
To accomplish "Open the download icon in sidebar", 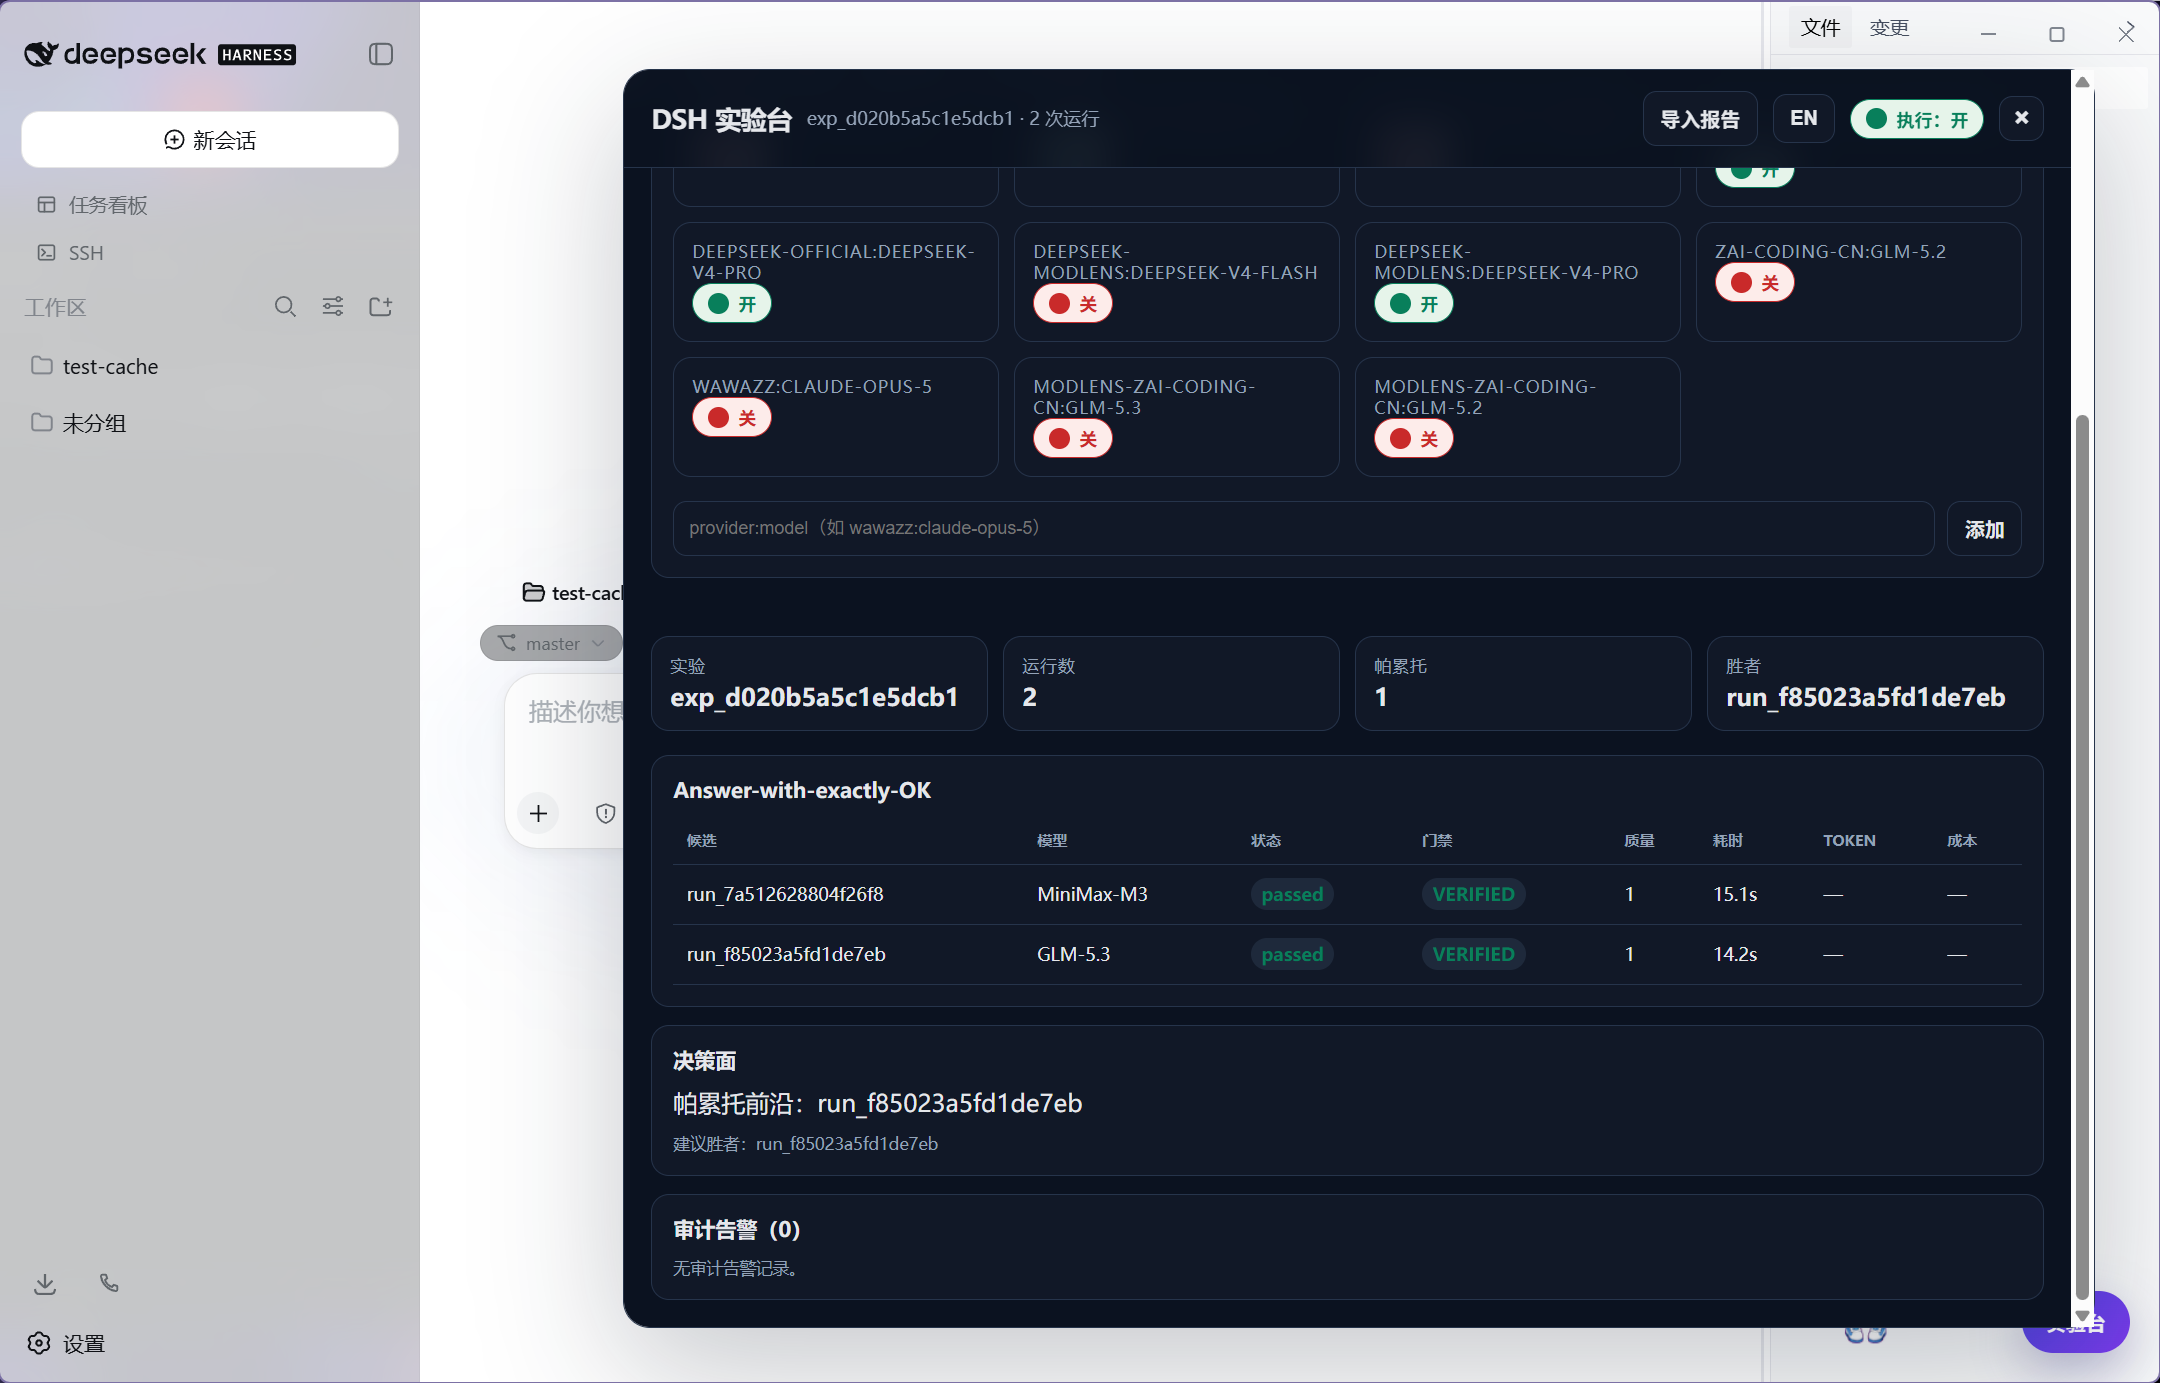I will (x=45, y=1284).
